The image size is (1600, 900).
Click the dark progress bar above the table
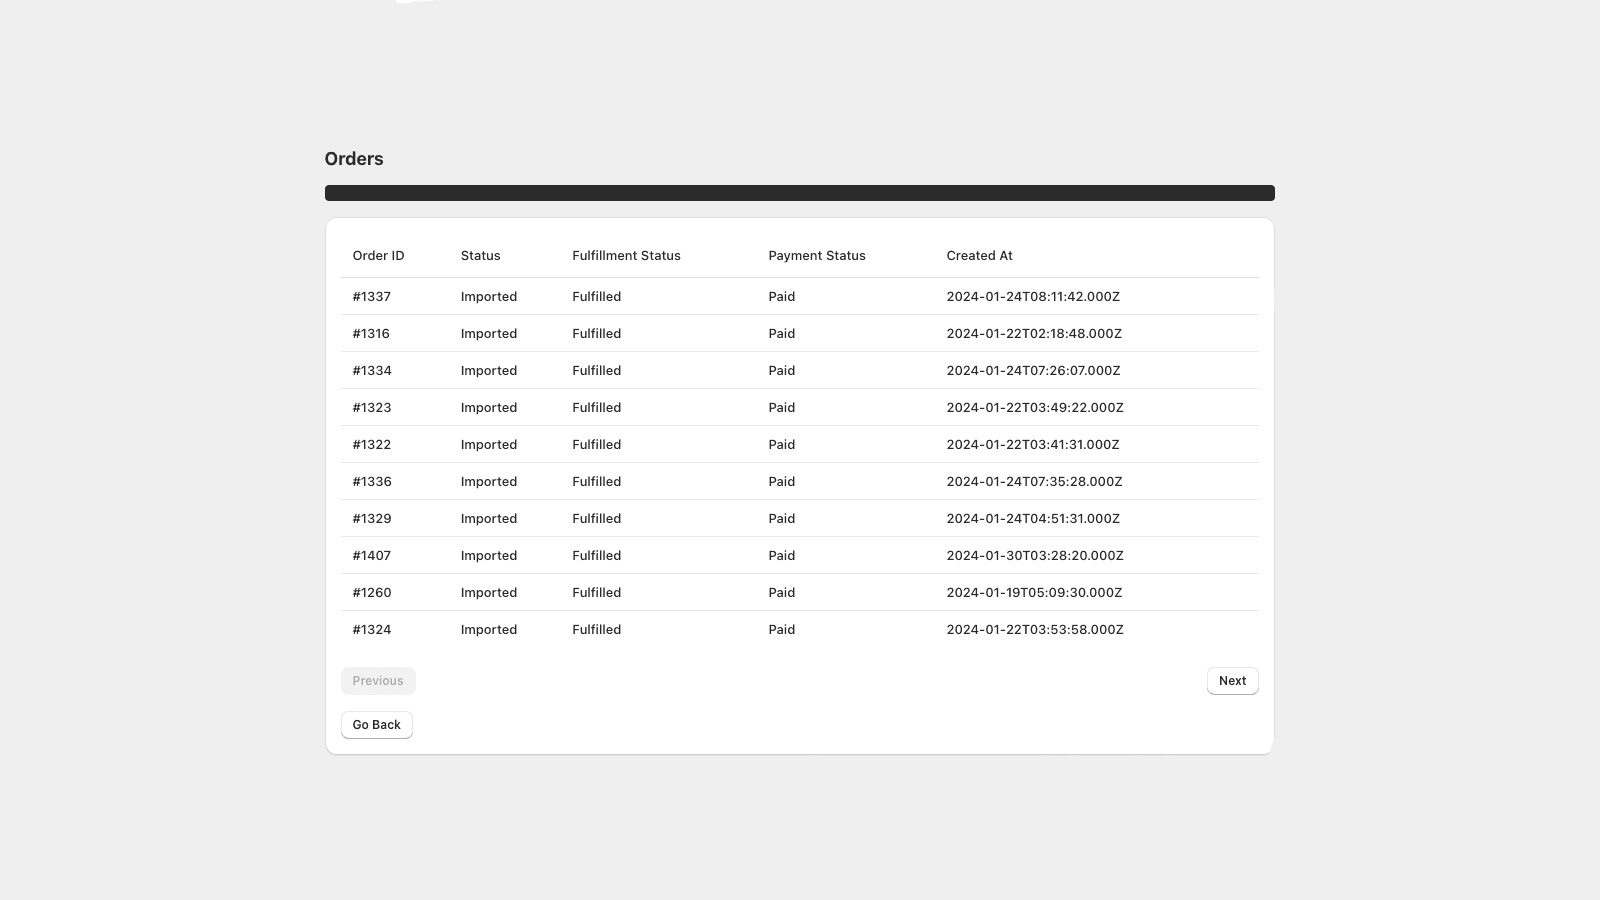pos(799,192)
